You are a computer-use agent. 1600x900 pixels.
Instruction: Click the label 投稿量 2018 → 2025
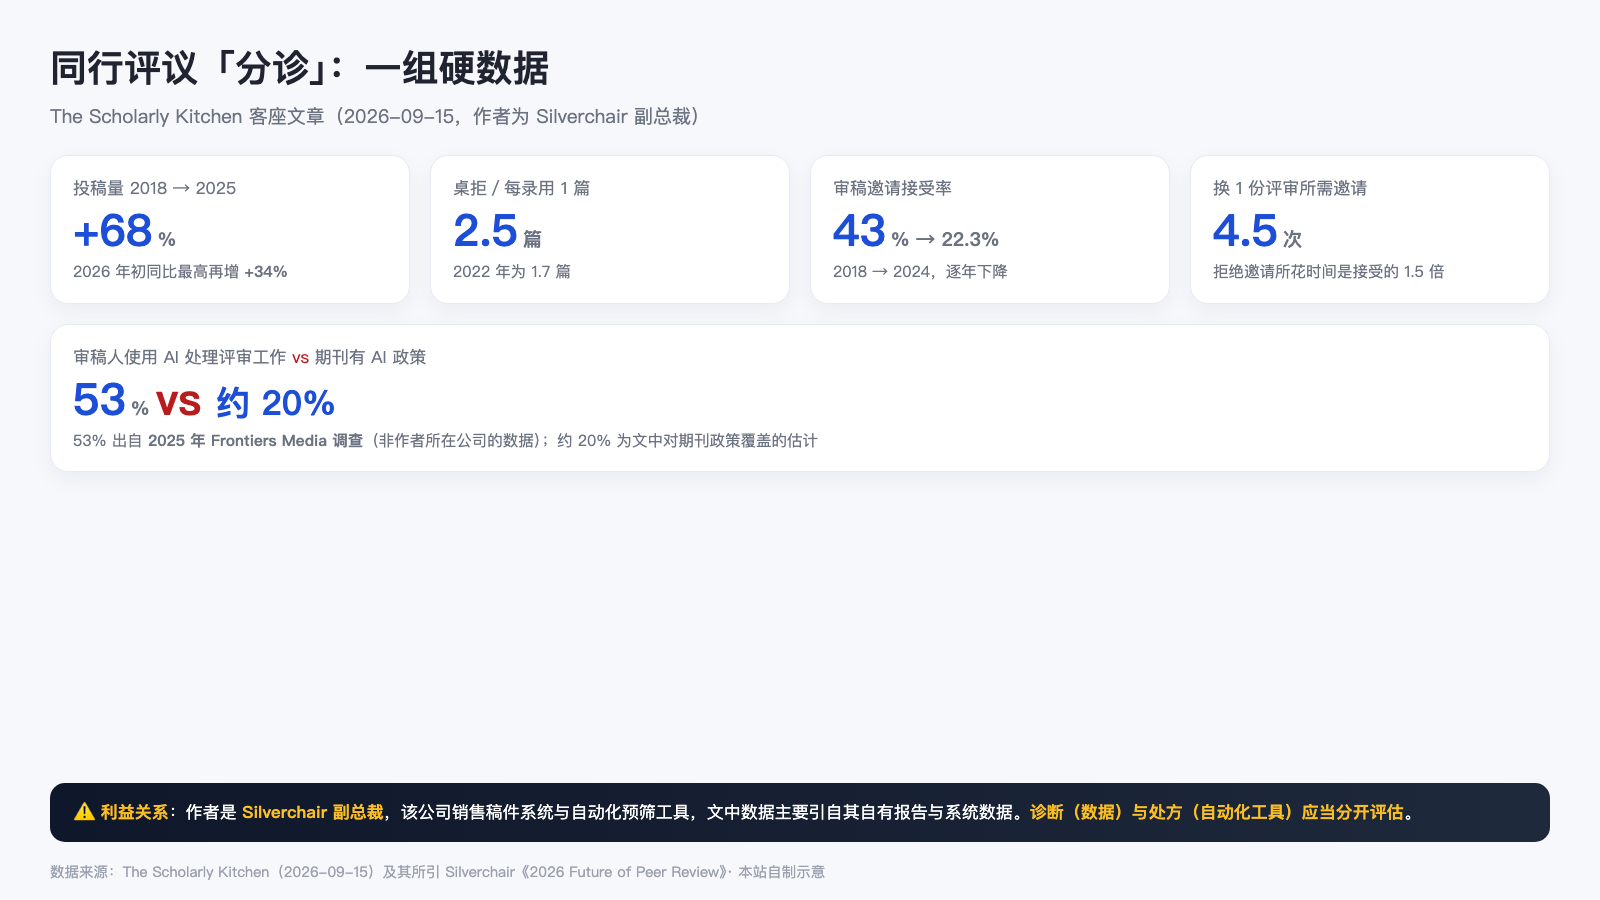click(x=154, y=188)
